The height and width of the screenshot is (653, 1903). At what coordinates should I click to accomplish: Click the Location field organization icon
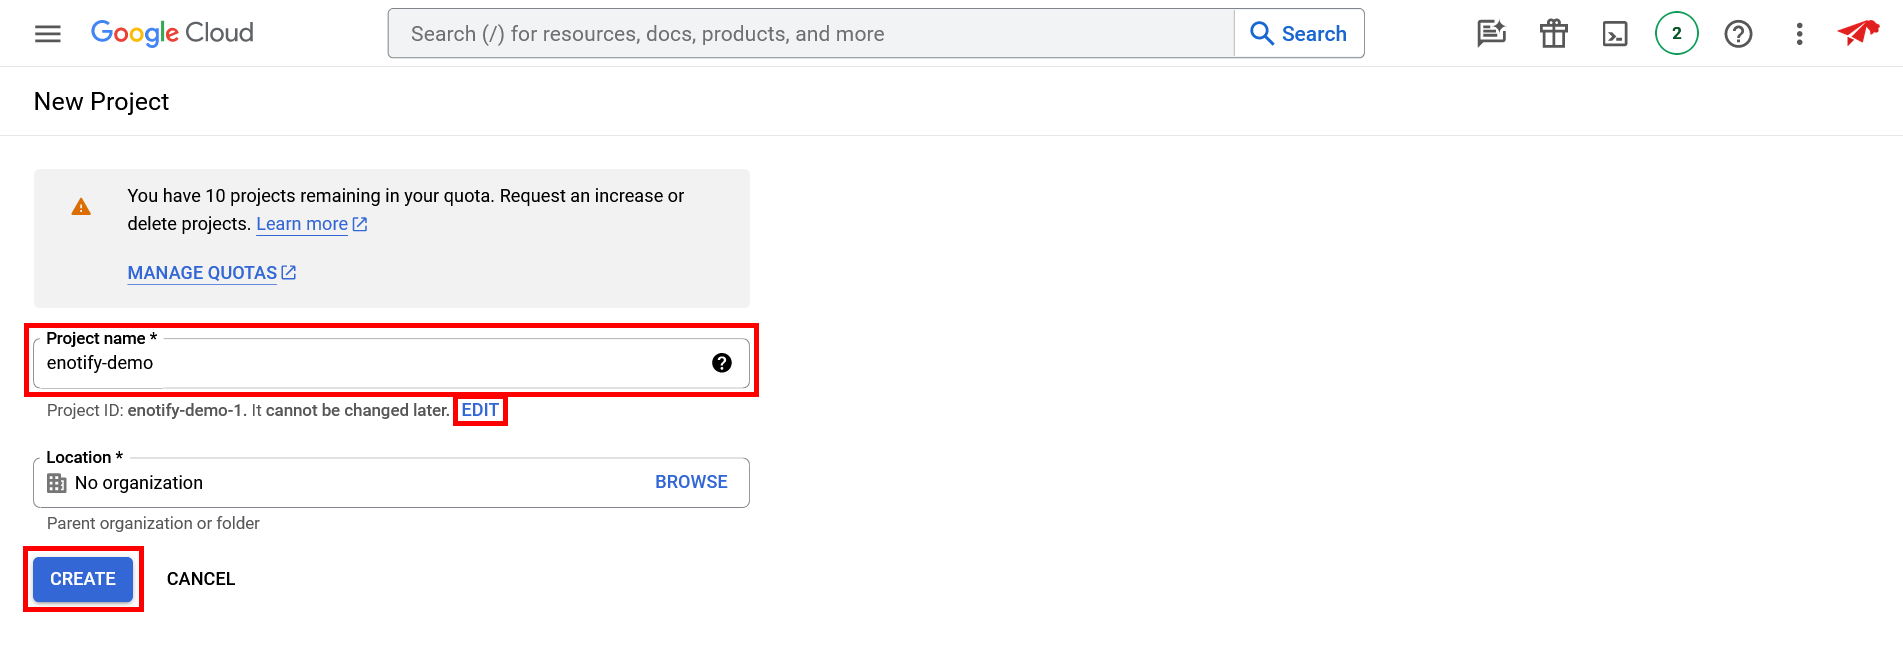pos(57,483)
